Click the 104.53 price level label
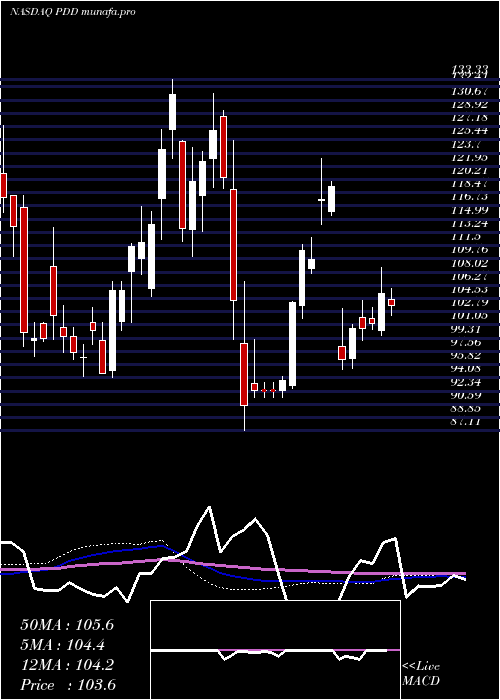Screen dimensions: 500x700 (470, 289)
